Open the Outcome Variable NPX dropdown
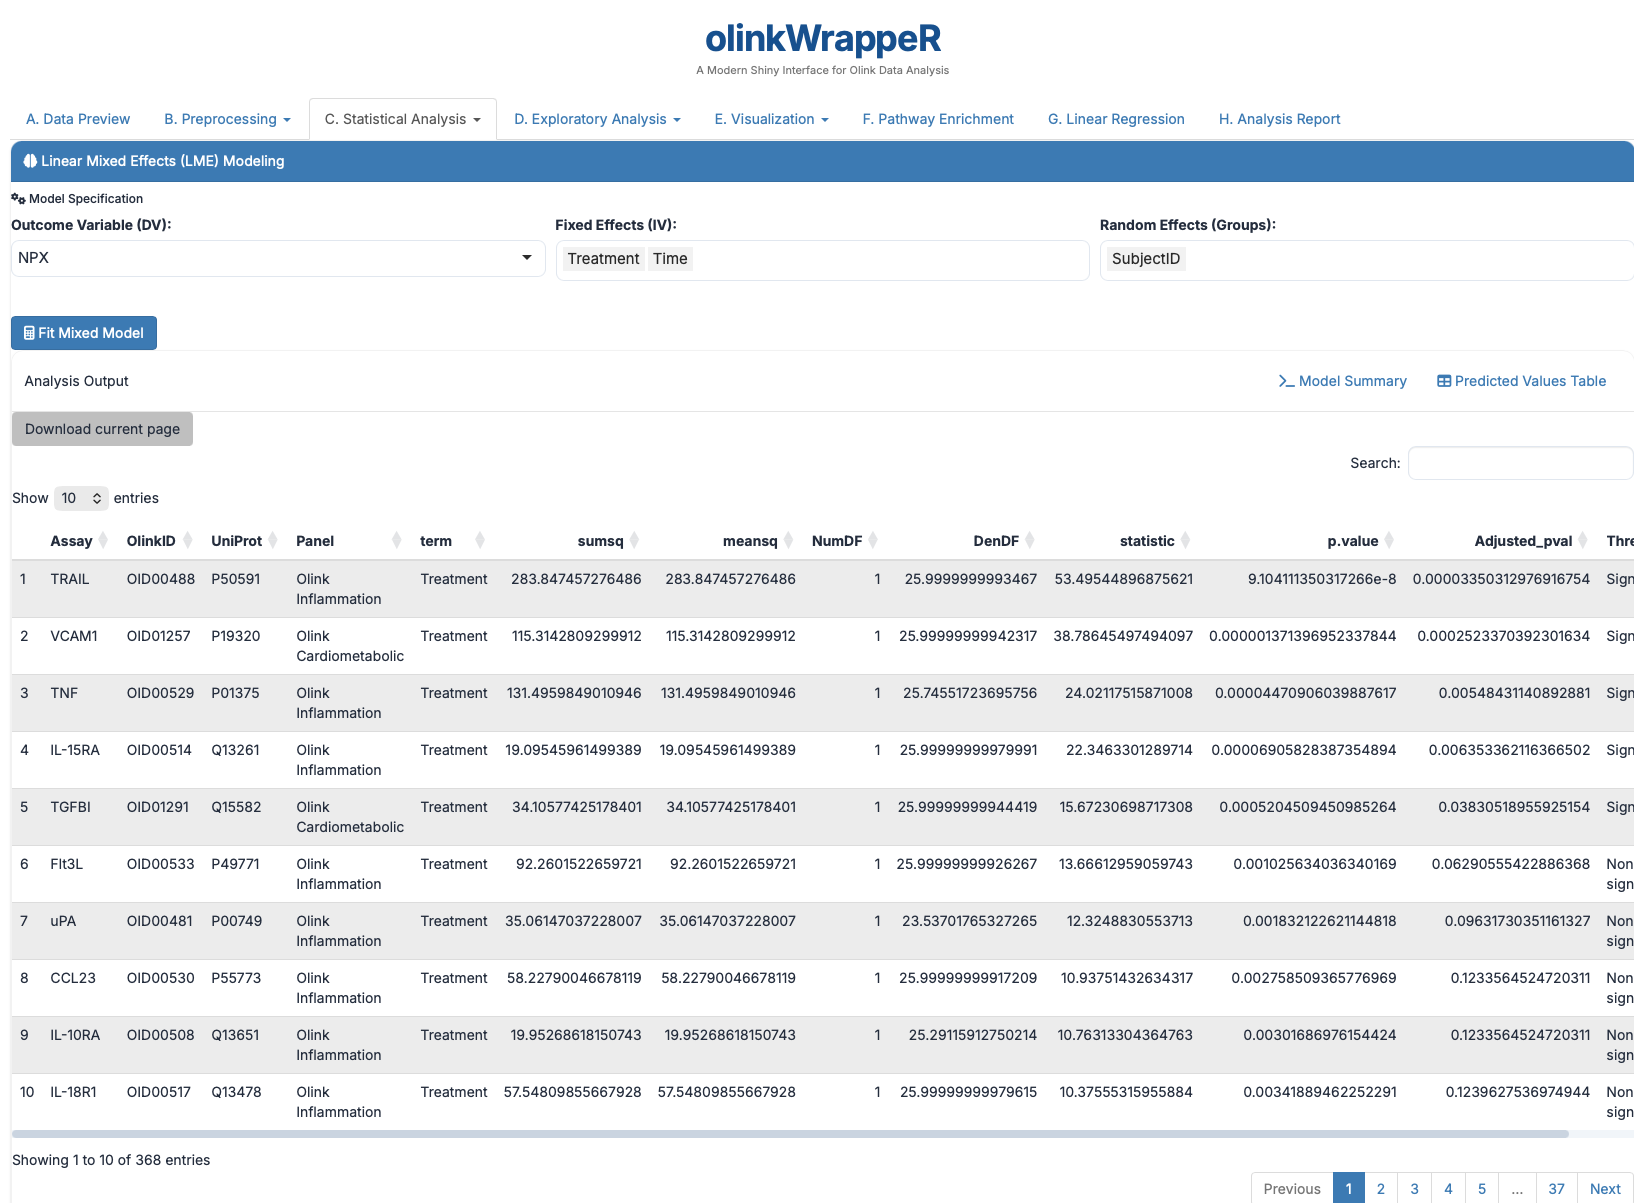Screen dimensions: 1634x1203 coord(277,258)
